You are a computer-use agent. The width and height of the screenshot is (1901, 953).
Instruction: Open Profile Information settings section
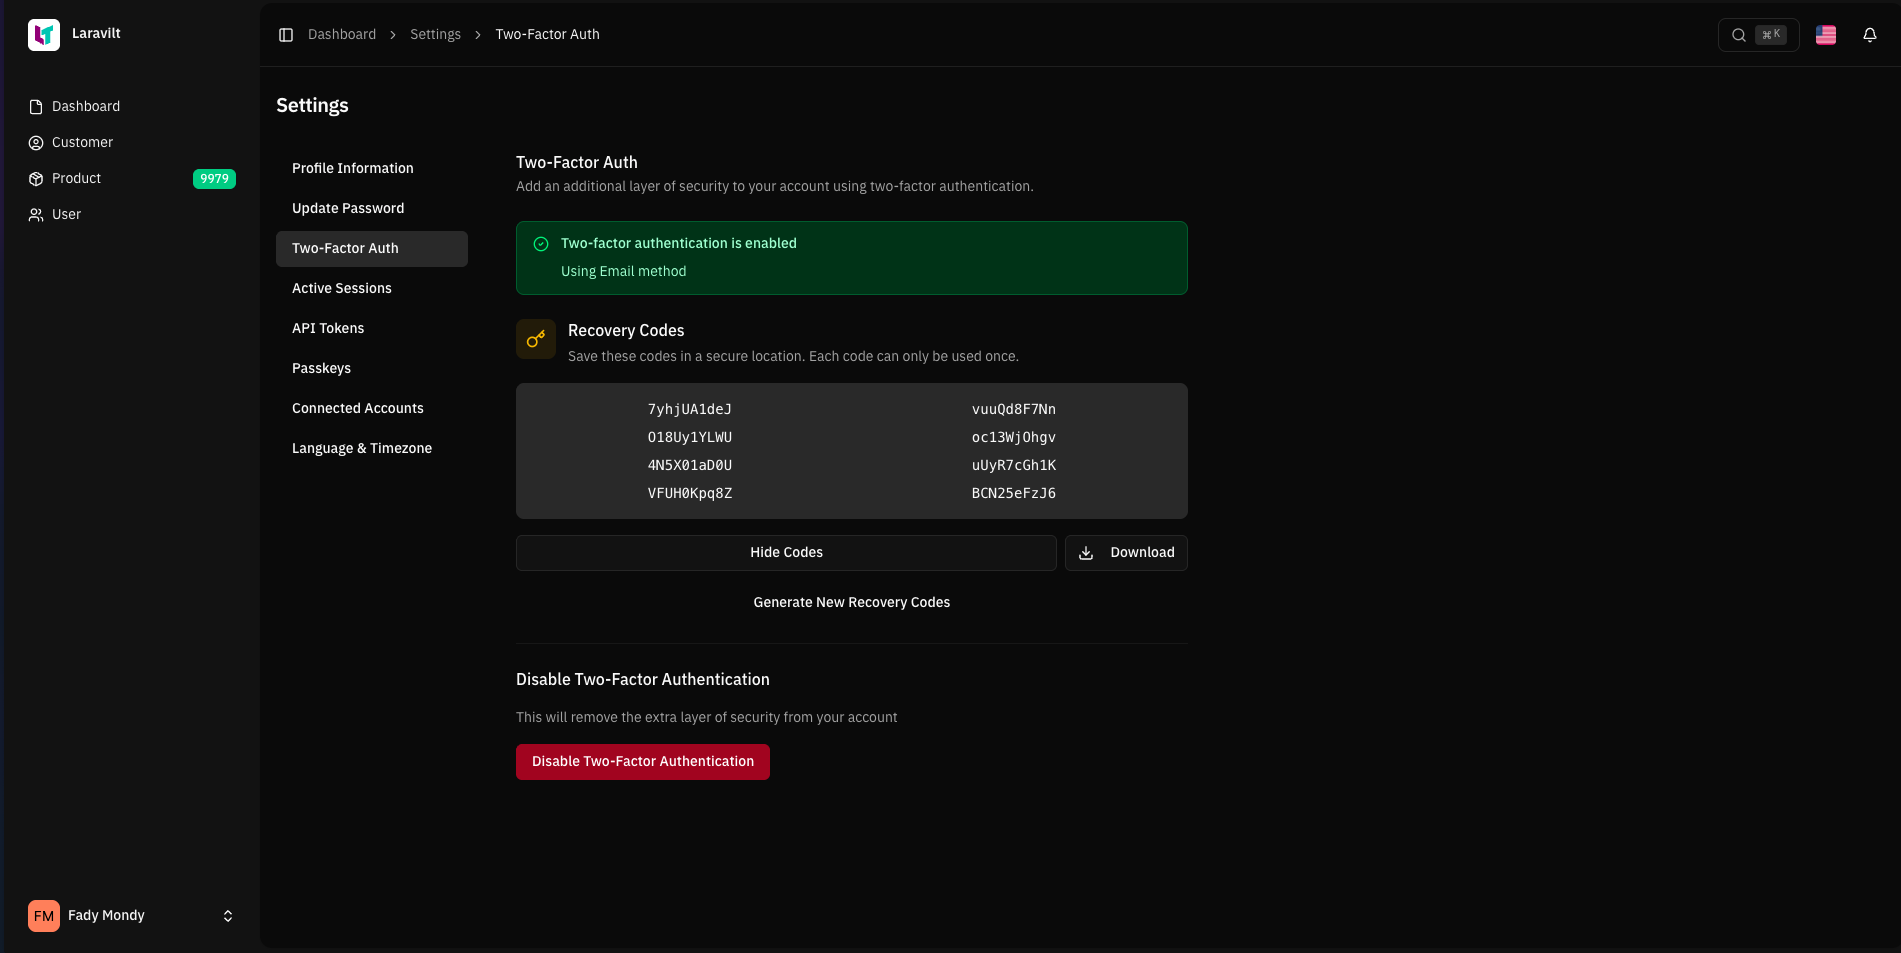pos(352,168)
